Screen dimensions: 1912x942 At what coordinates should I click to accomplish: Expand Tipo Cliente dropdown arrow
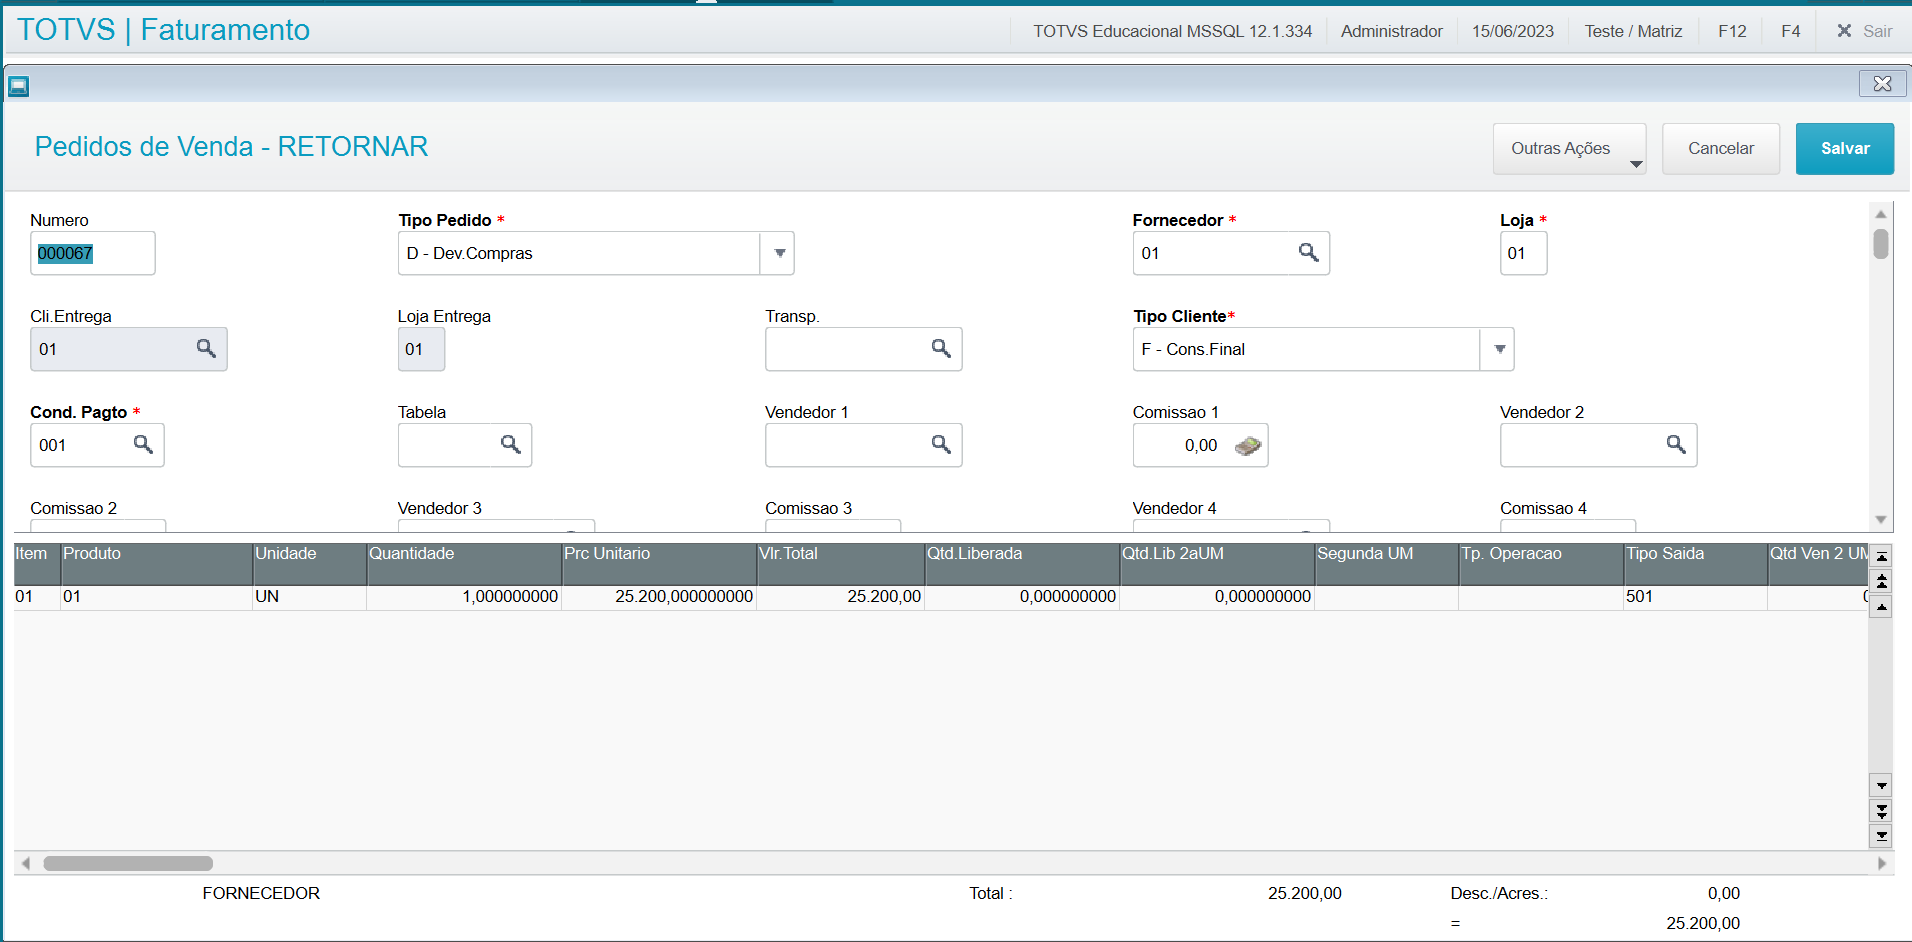click(x=1498, y=349)
